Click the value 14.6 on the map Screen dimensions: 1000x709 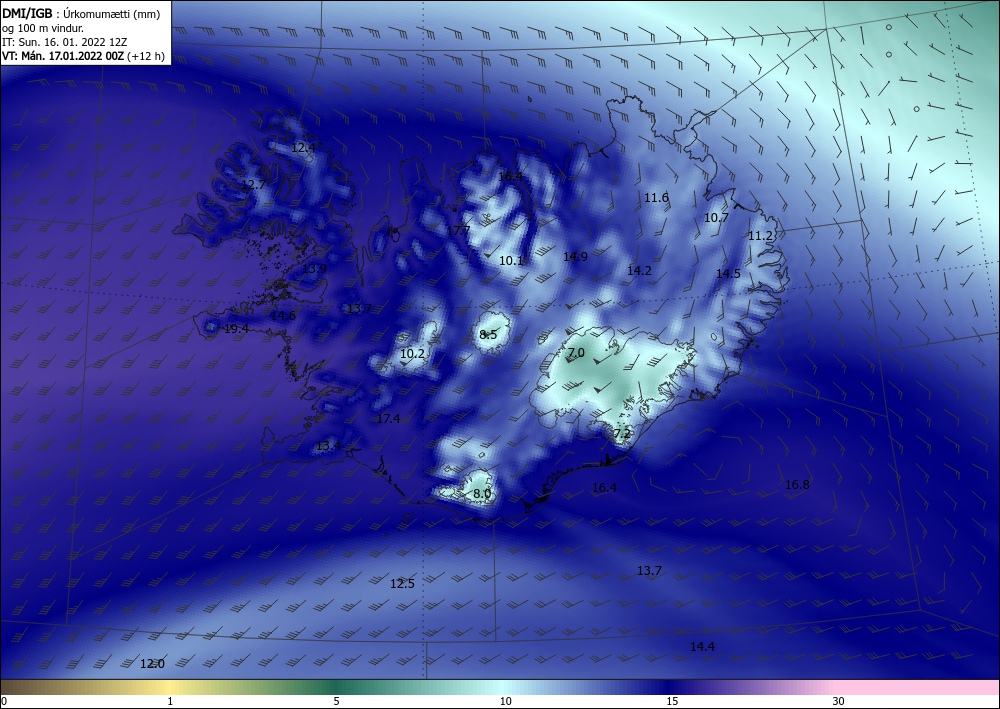283,316
